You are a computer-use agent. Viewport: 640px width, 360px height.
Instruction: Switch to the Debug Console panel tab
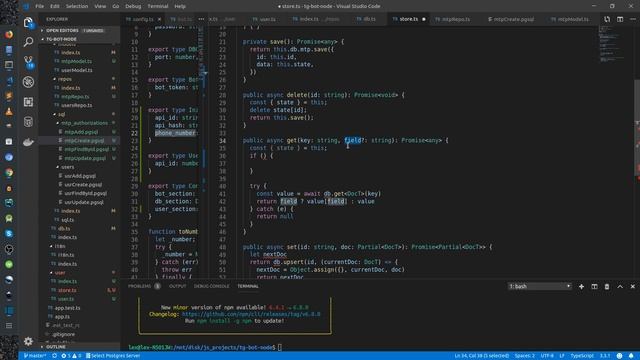point(211,287)
